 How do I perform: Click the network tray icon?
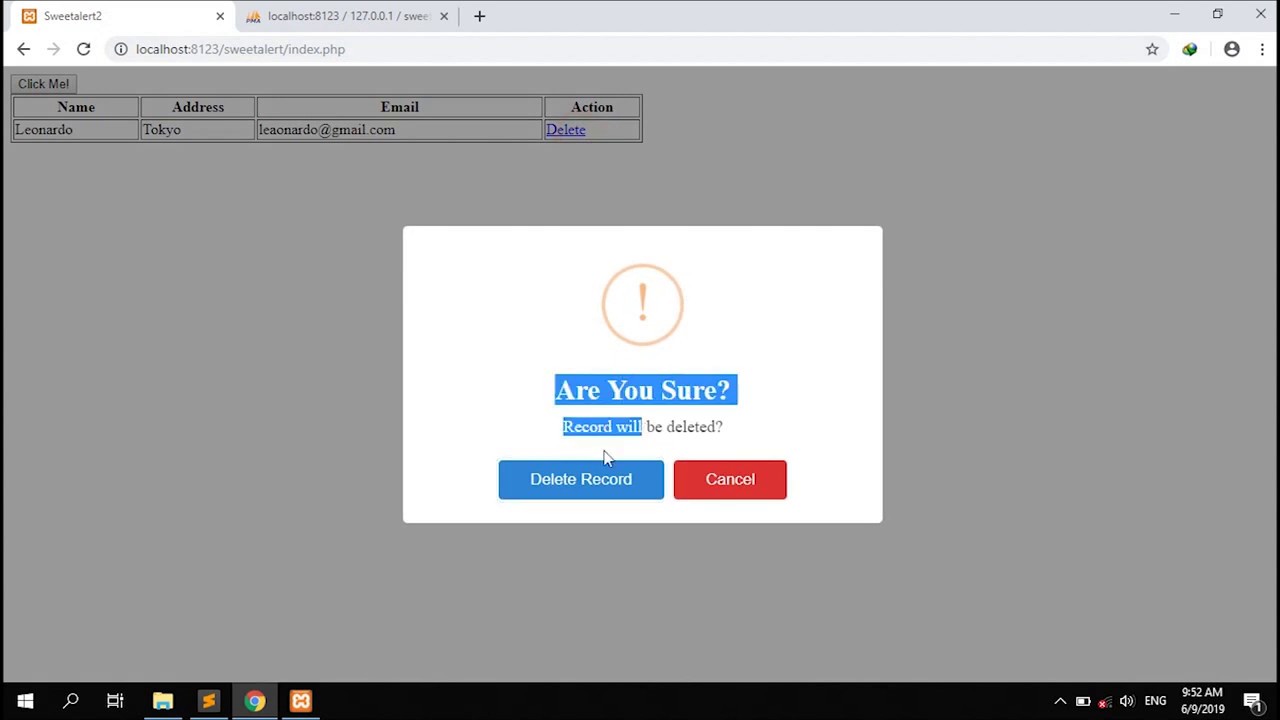click(x=1105, y=701)
